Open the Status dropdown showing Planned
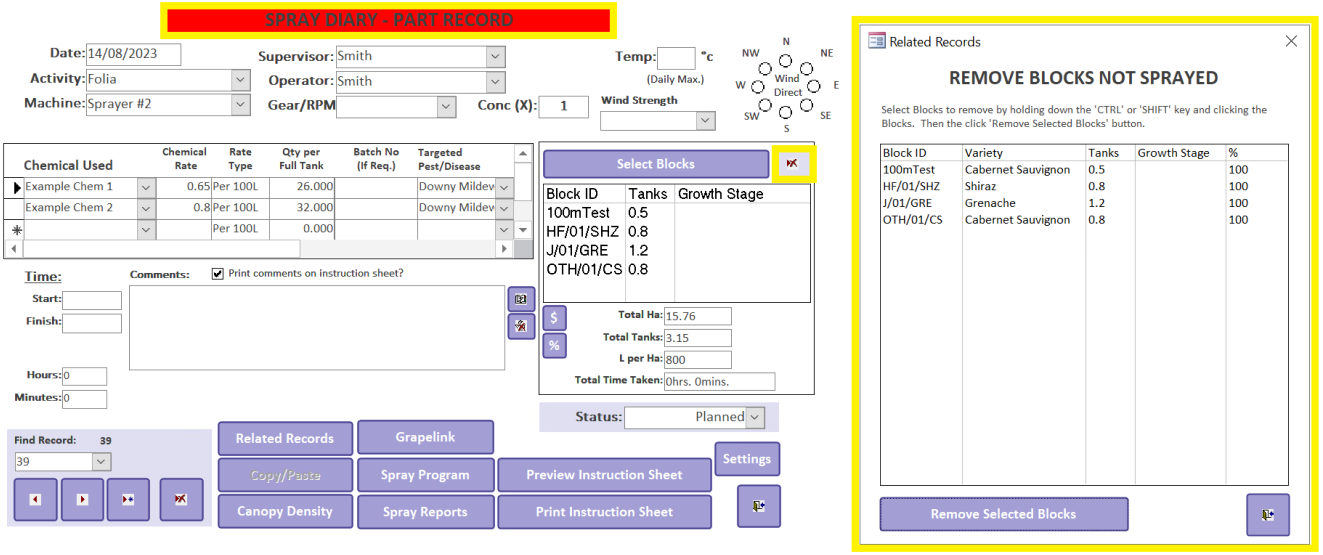Viewport: 1323px width, 555px height. click(x=755, y=417)
